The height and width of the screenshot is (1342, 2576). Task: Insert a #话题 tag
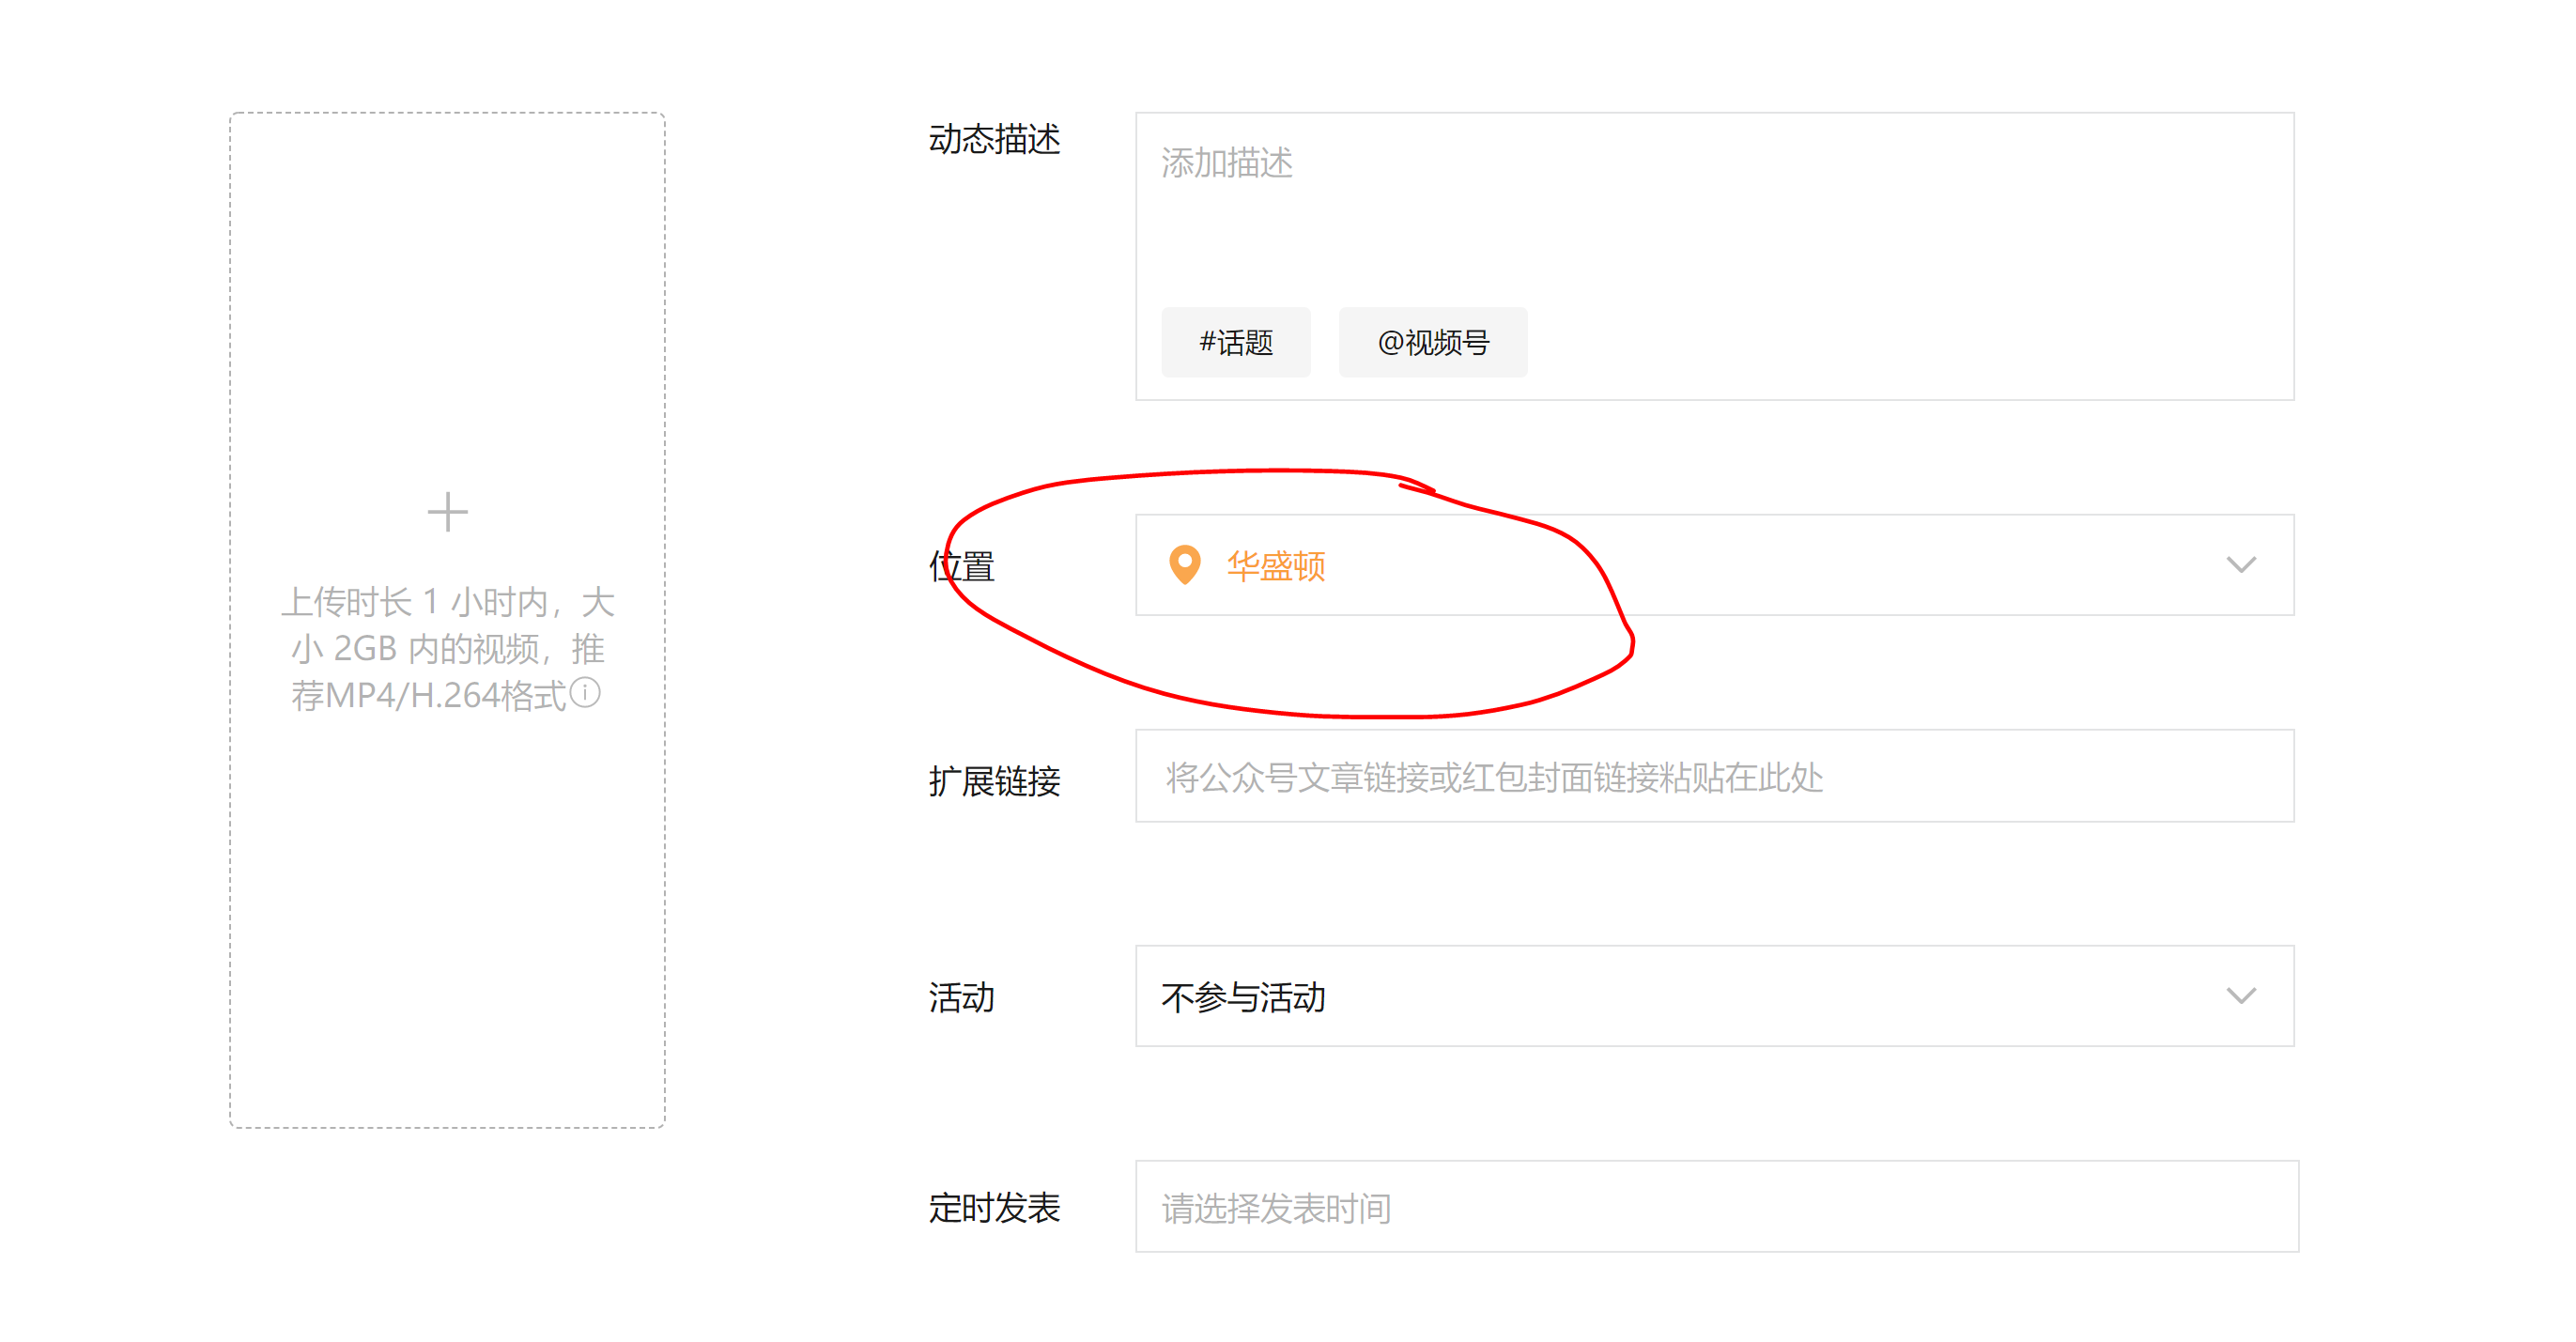1235,343
